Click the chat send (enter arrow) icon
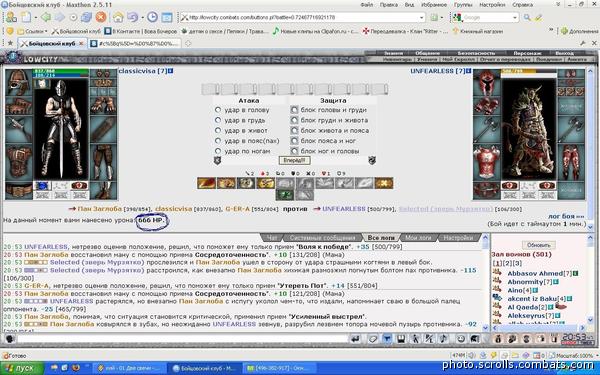Image resolution: width=600 pixels, height=375 pixels. point(356,339)
